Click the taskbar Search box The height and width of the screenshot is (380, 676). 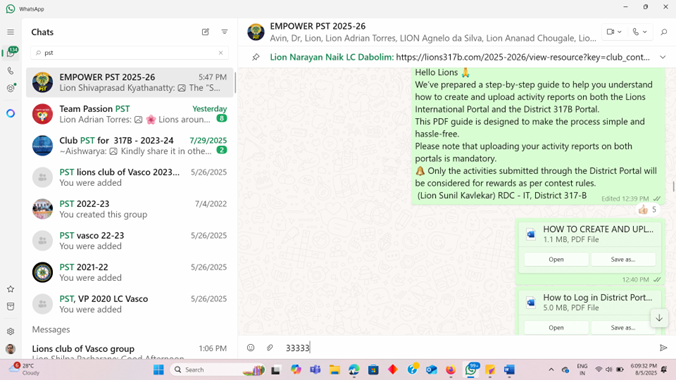(218, 370)
